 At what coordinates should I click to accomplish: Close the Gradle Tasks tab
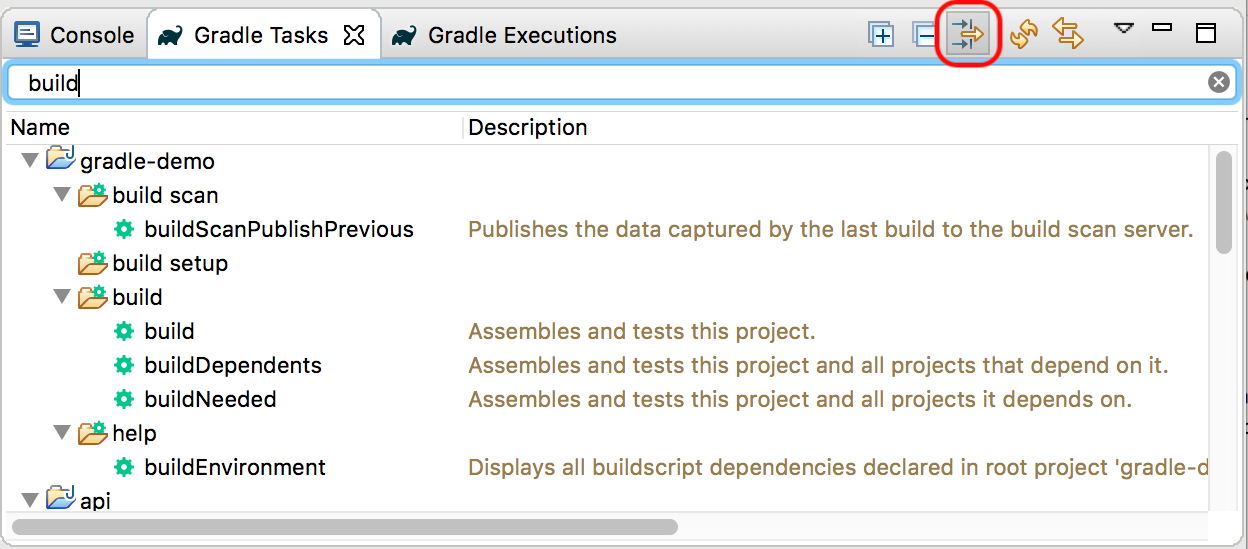point(353,35)
